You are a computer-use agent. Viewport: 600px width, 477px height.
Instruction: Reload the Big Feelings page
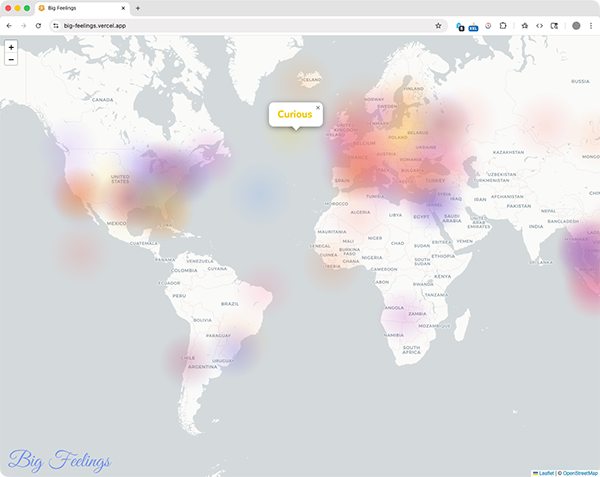point(38,25)
